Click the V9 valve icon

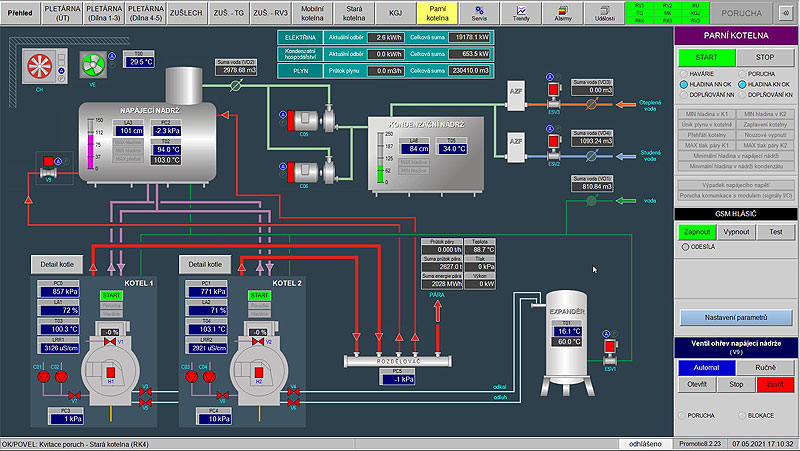click(48, 168)
